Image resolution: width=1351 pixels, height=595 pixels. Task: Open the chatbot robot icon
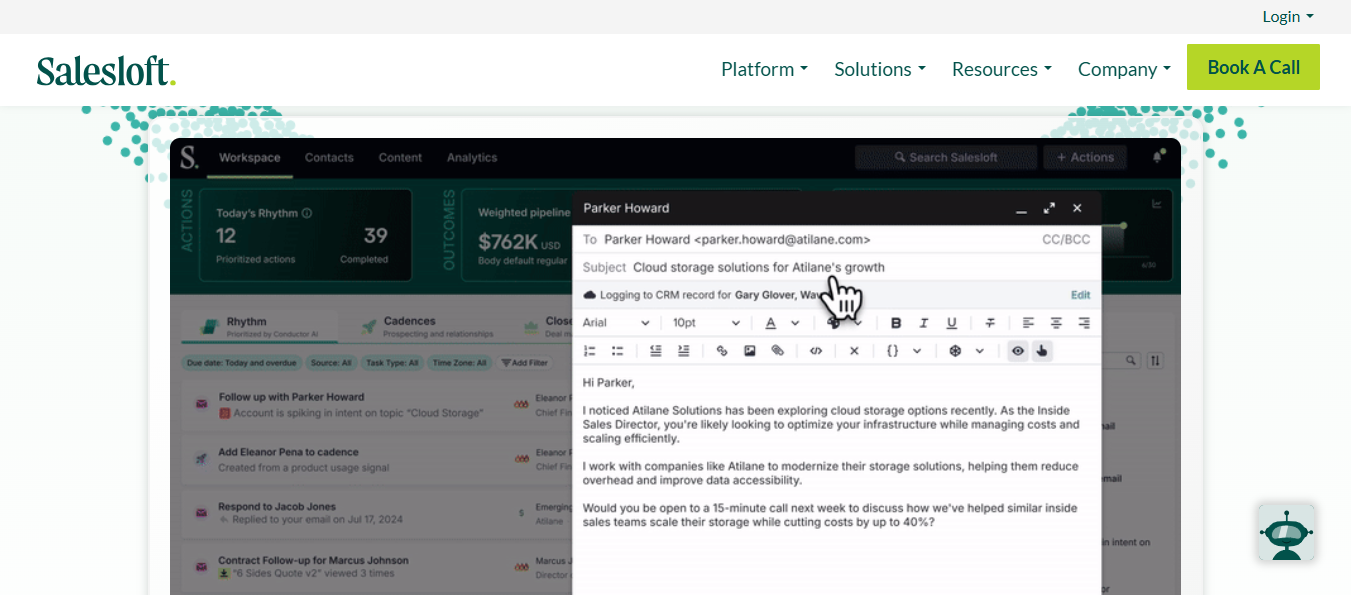(1286, 533)
